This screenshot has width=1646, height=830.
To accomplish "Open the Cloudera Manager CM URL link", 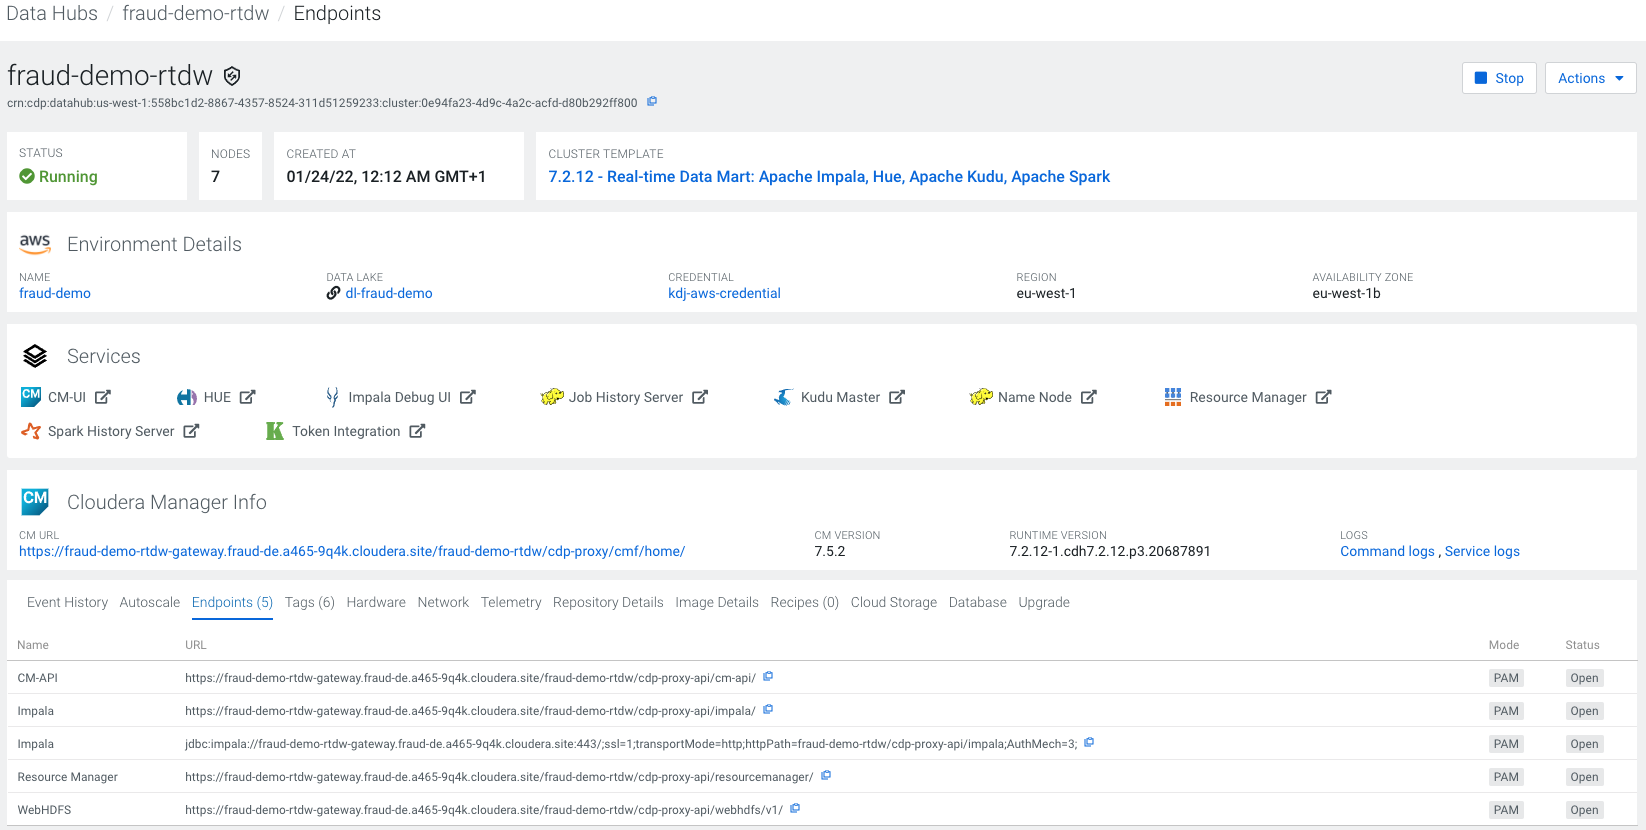I will [352, 551].
